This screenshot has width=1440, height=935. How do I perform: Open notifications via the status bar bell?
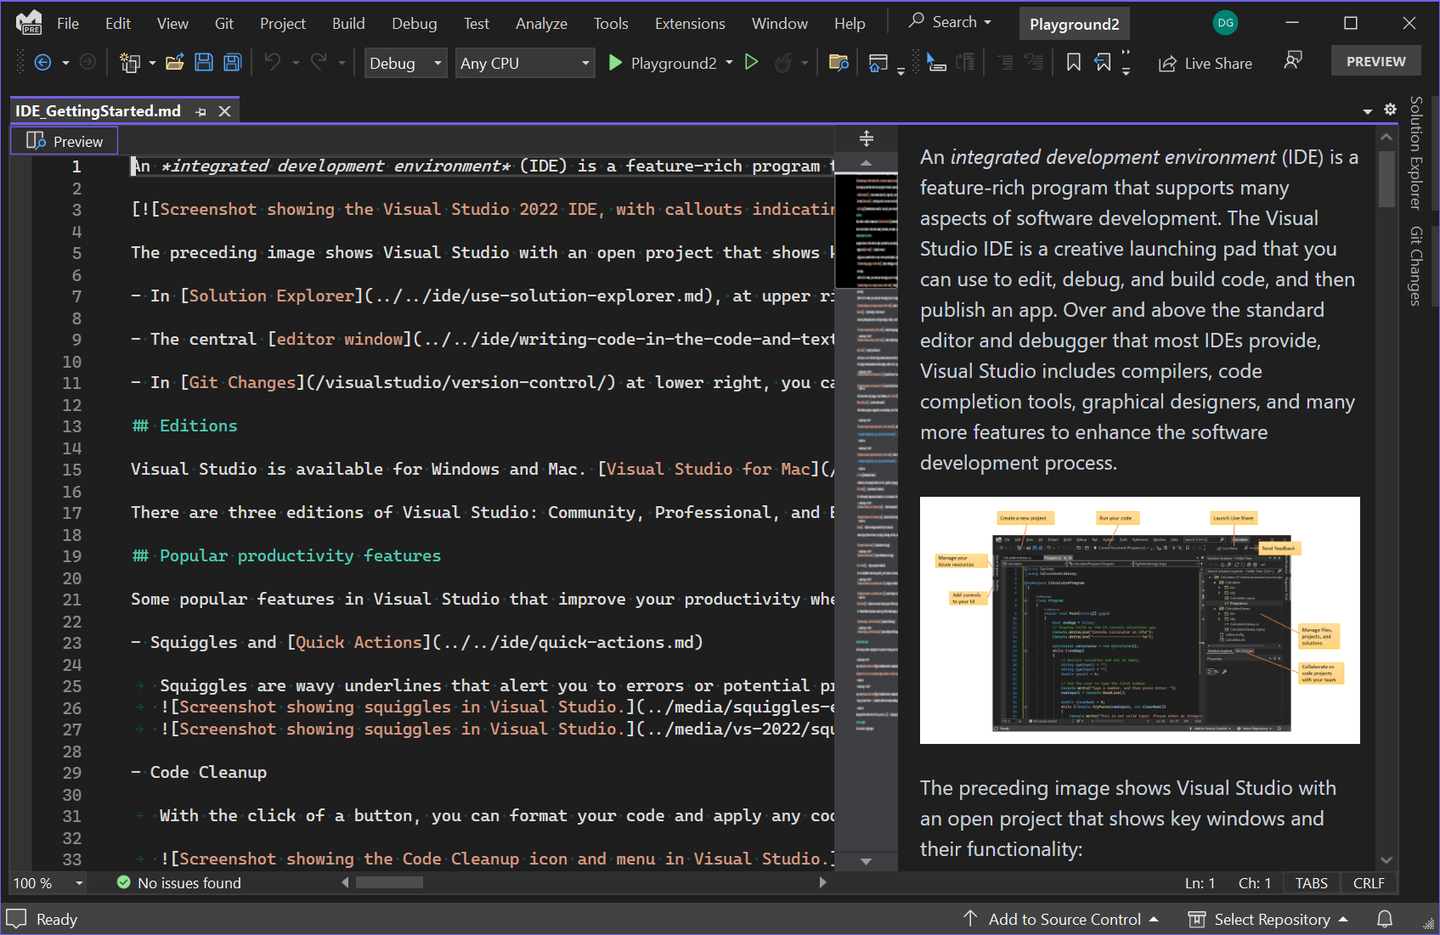pyautogui.click(x=1384, y=918)
